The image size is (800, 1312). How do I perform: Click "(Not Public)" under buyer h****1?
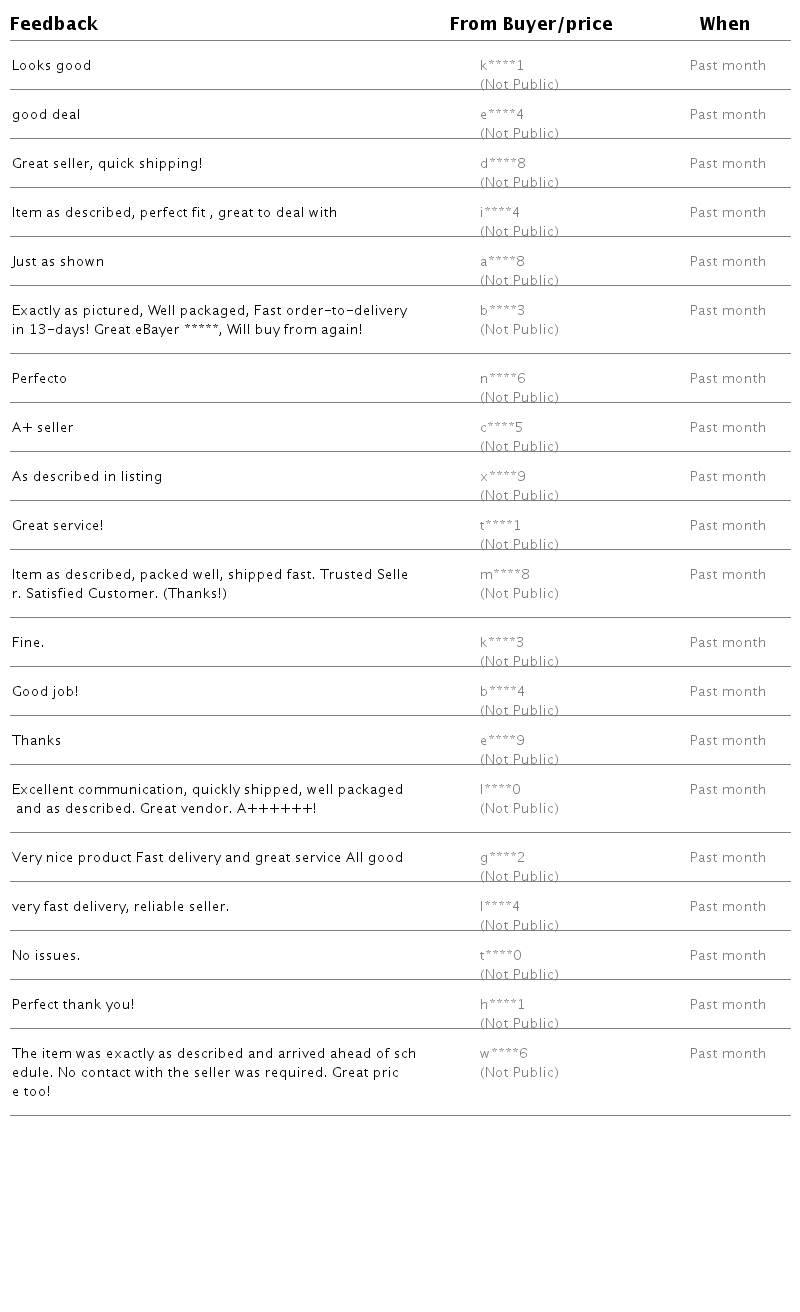click(519, 1023)
